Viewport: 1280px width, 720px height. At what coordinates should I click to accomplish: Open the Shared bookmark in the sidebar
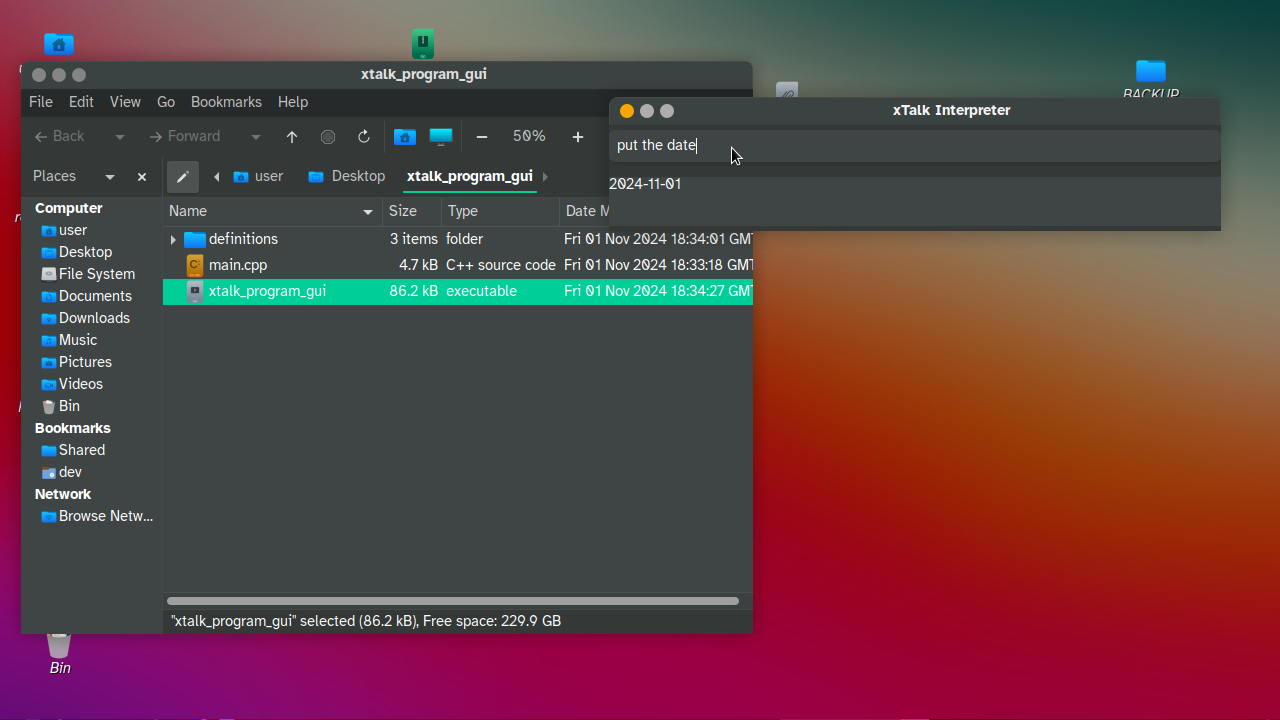tap(73, 450)
